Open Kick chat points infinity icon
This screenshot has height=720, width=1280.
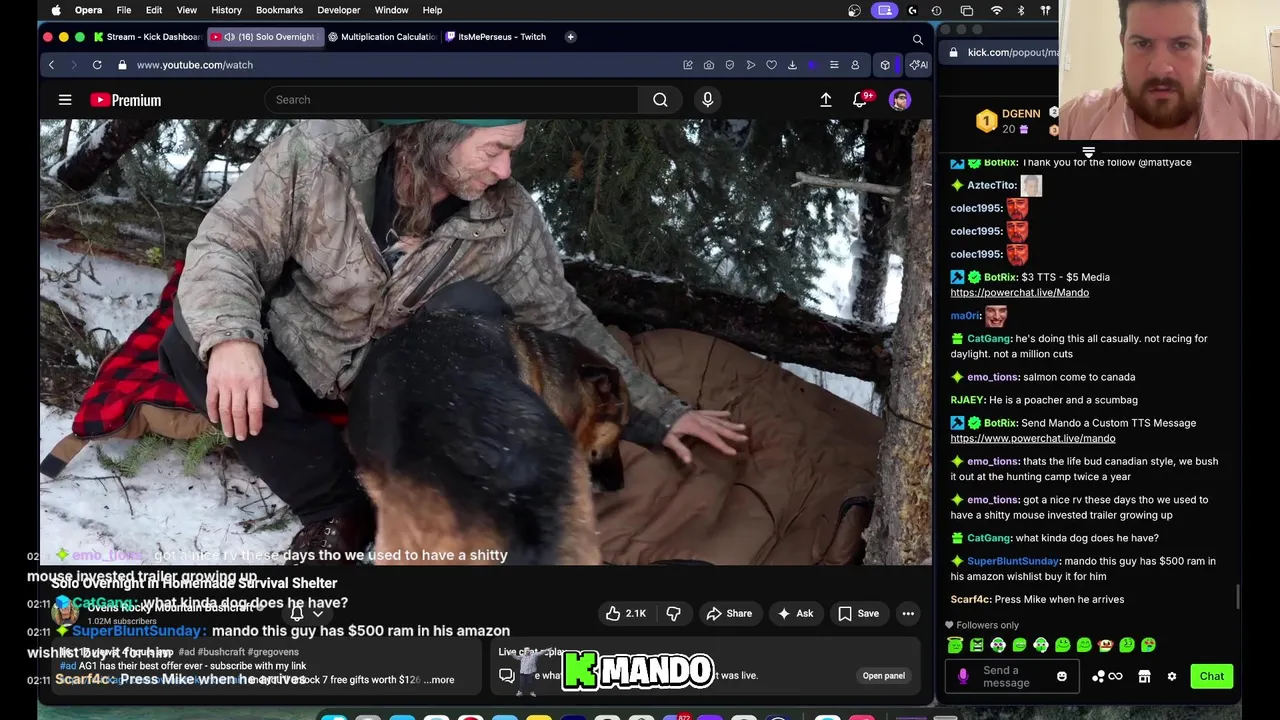point(1115,677)
